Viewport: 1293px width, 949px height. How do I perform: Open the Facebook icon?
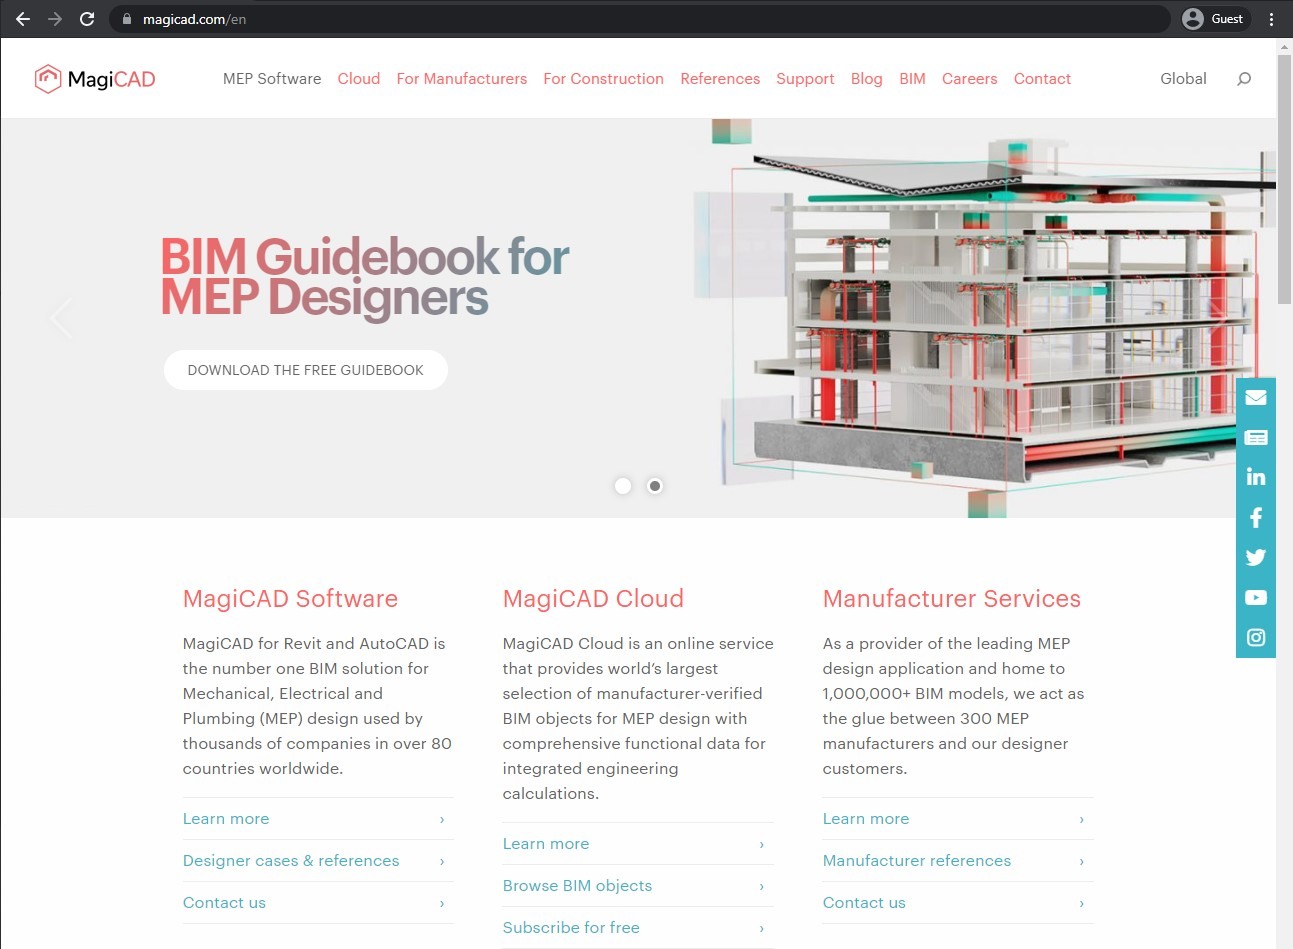pos(1256,517)
